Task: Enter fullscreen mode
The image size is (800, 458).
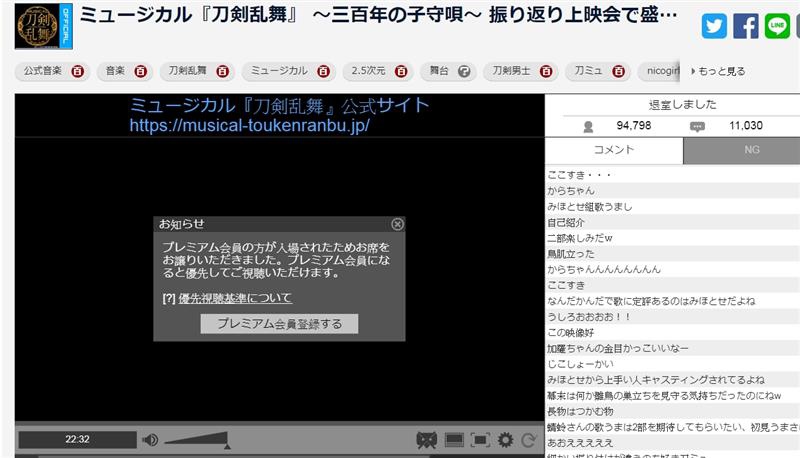Action: click(480, 440)
